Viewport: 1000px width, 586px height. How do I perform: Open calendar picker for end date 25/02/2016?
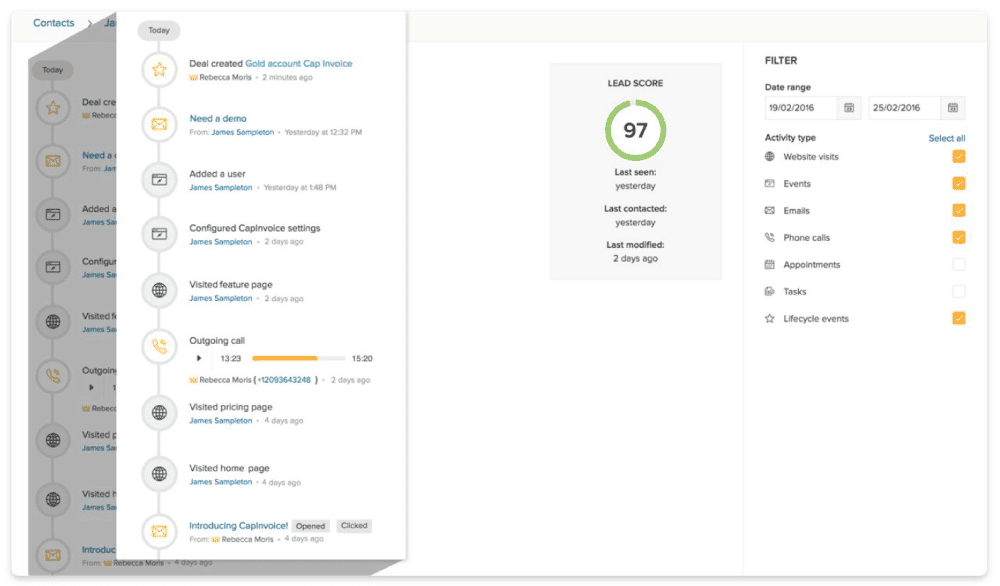click(x=953, y=108)
